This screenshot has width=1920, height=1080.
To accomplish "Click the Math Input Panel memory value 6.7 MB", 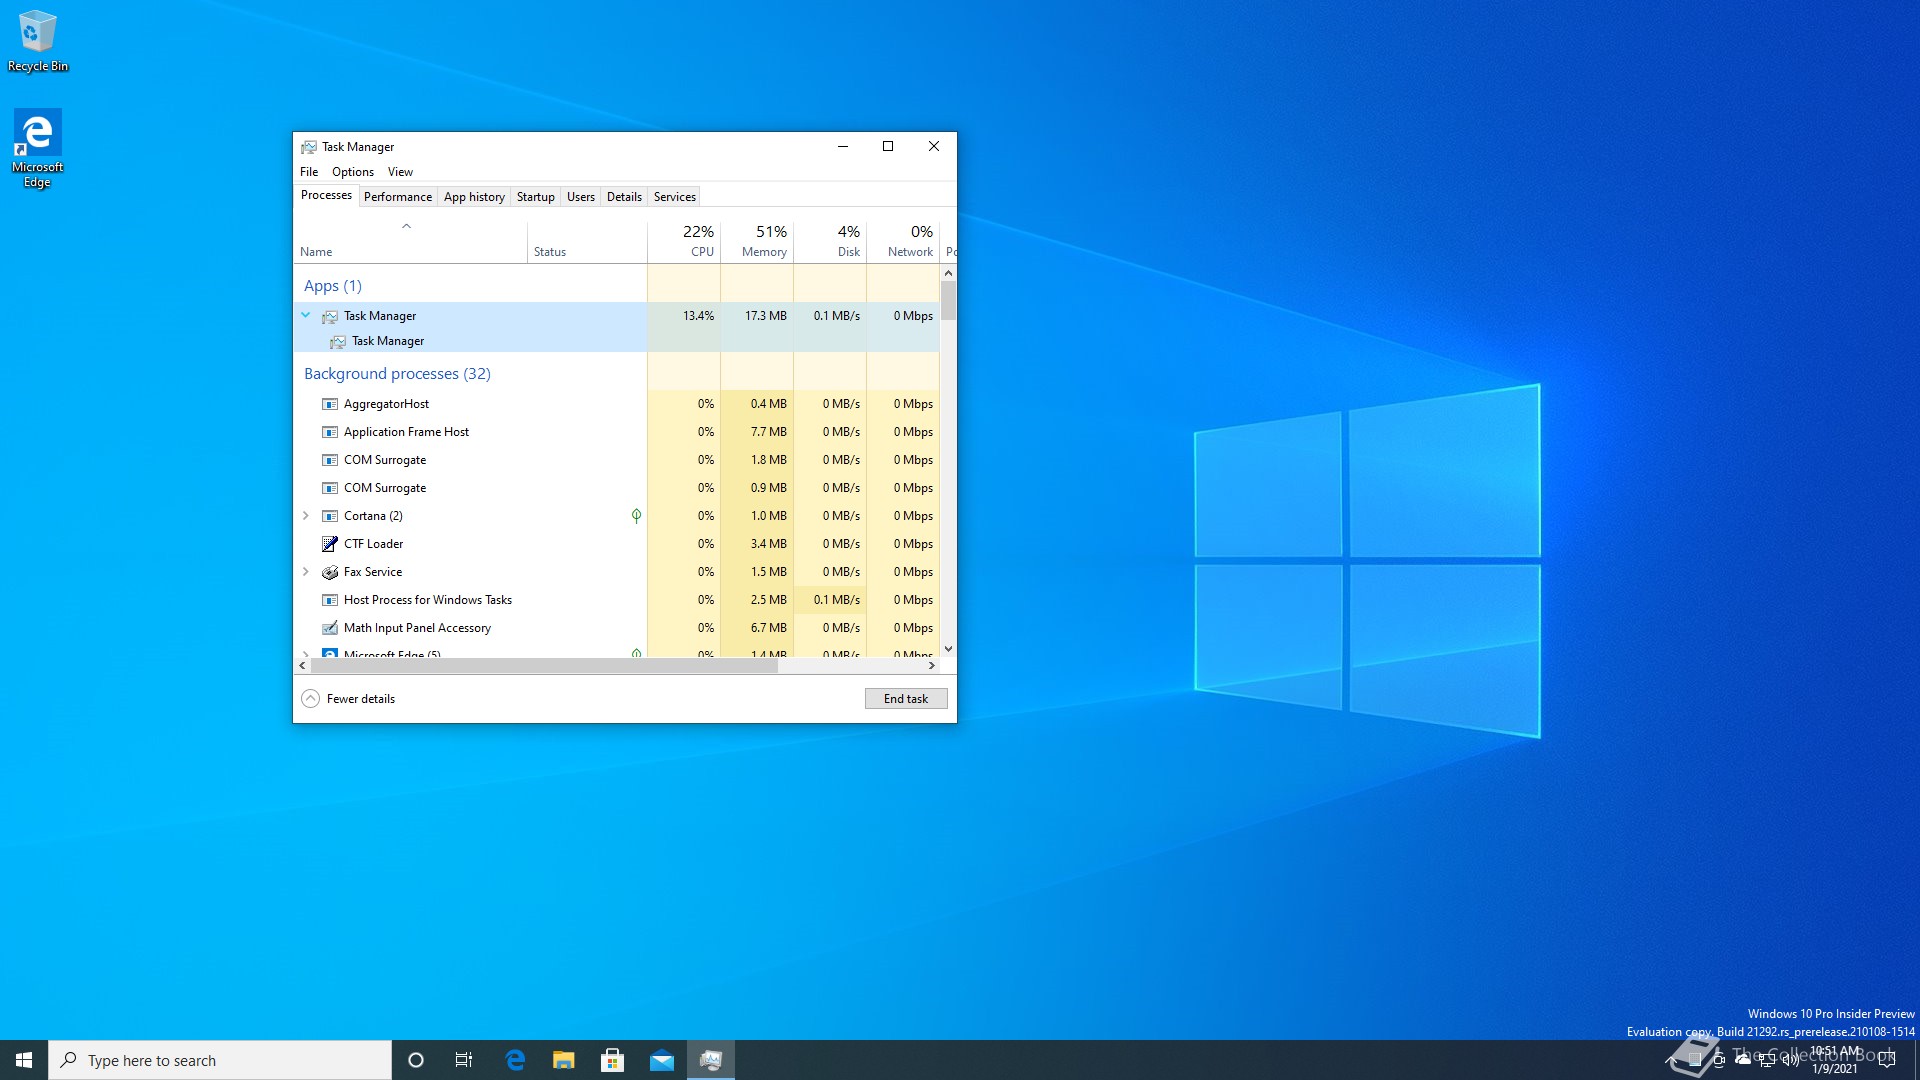I will pyautogui.click(x=769, y=628).
